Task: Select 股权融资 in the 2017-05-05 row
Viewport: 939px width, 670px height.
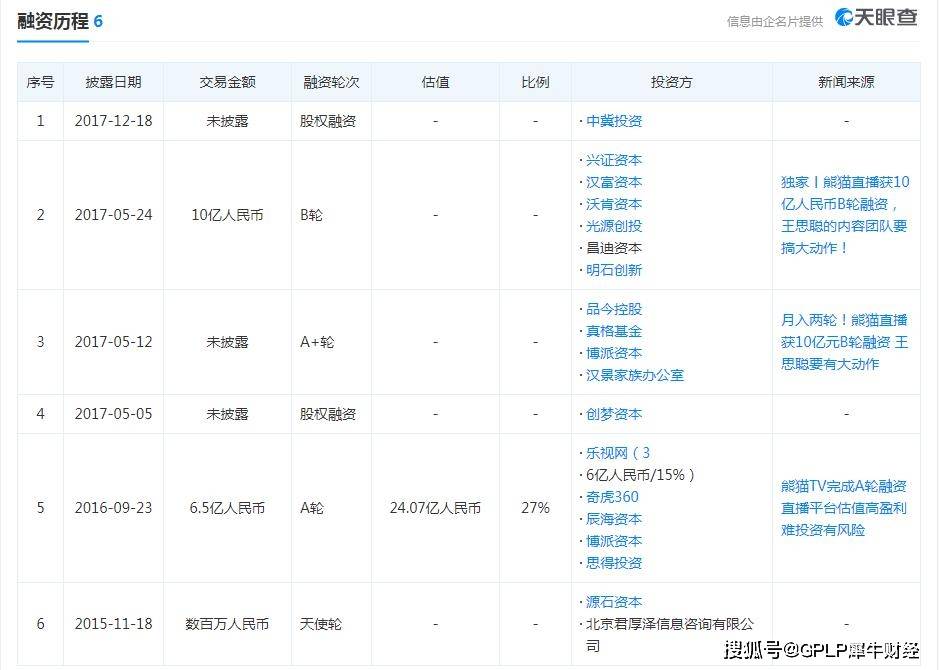Action: tap(328, 414)
